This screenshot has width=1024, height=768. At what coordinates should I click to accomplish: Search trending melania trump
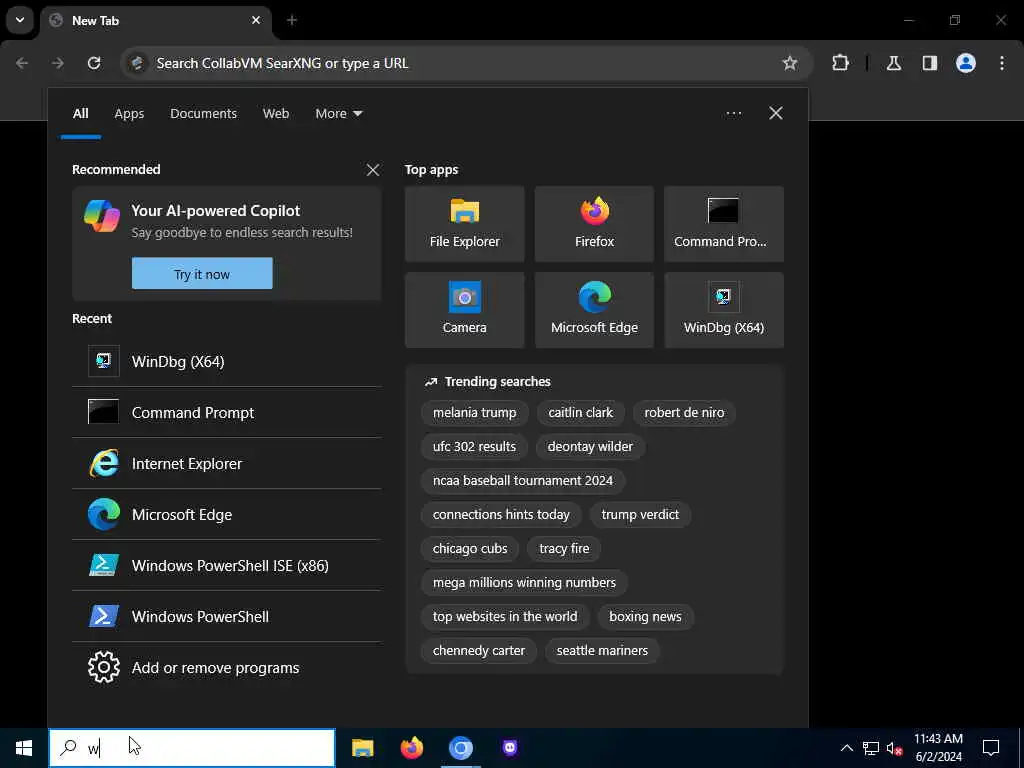tap(474, 413)
